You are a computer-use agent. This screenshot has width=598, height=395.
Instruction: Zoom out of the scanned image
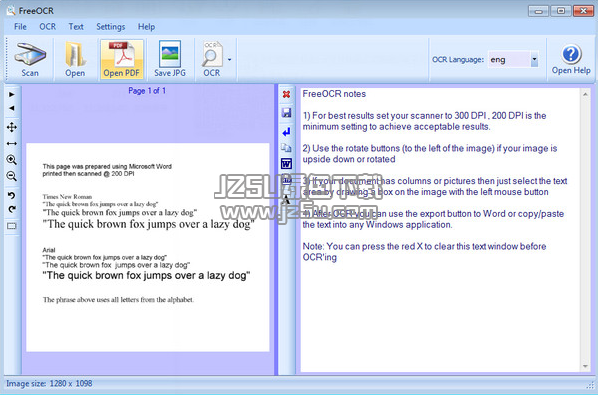click(x=12, y=176)
